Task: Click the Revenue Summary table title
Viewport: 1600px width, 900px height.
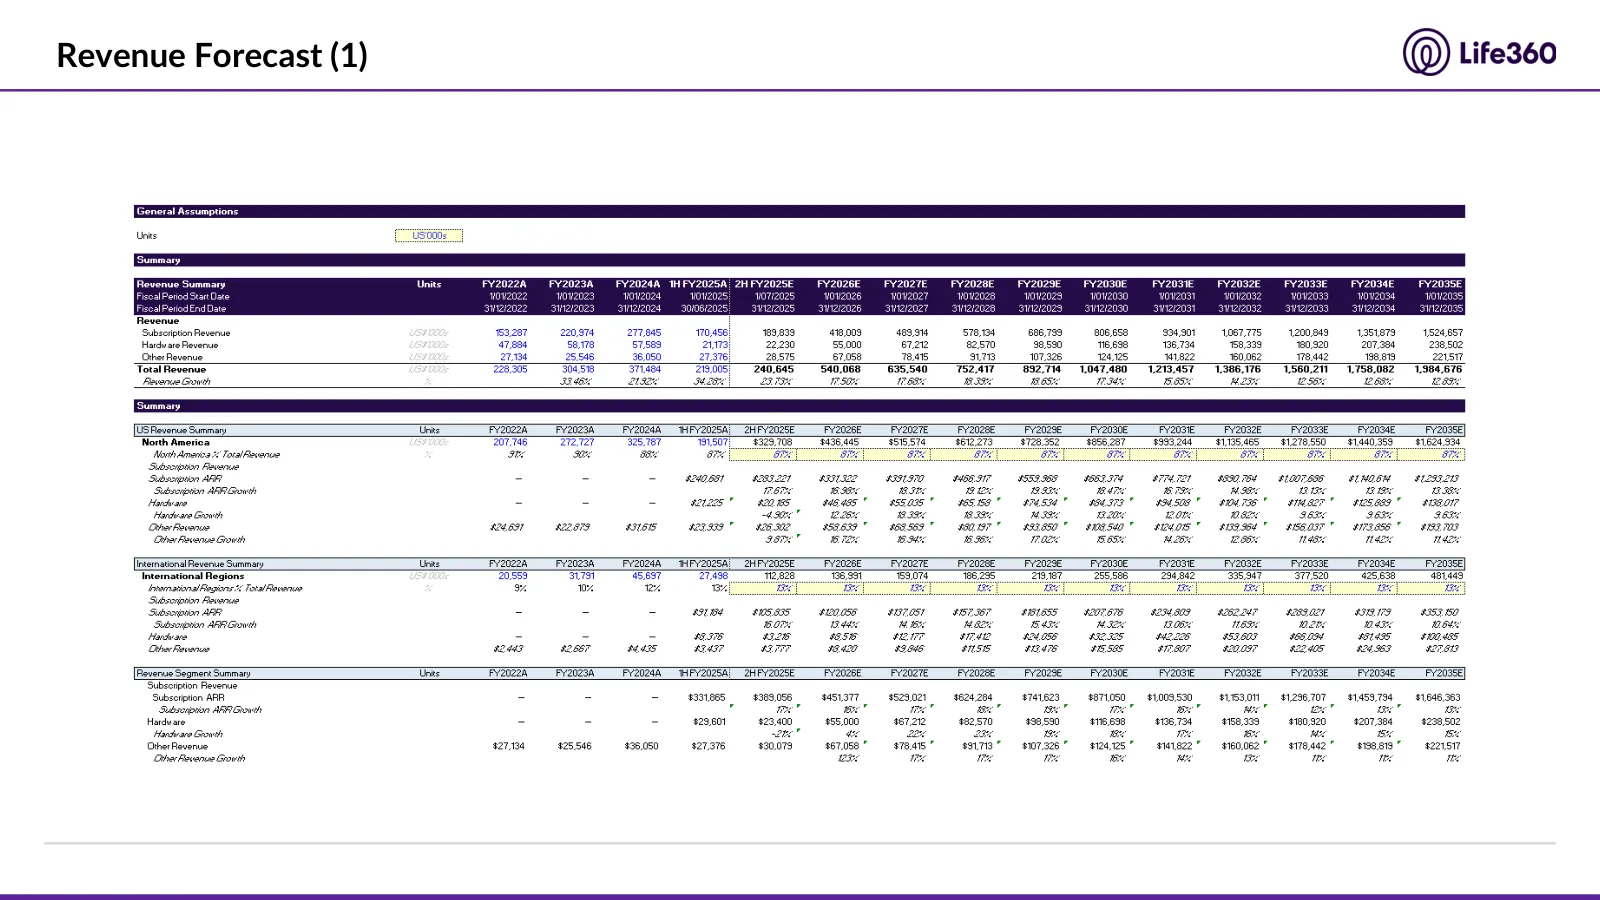Action: (181, 284)
